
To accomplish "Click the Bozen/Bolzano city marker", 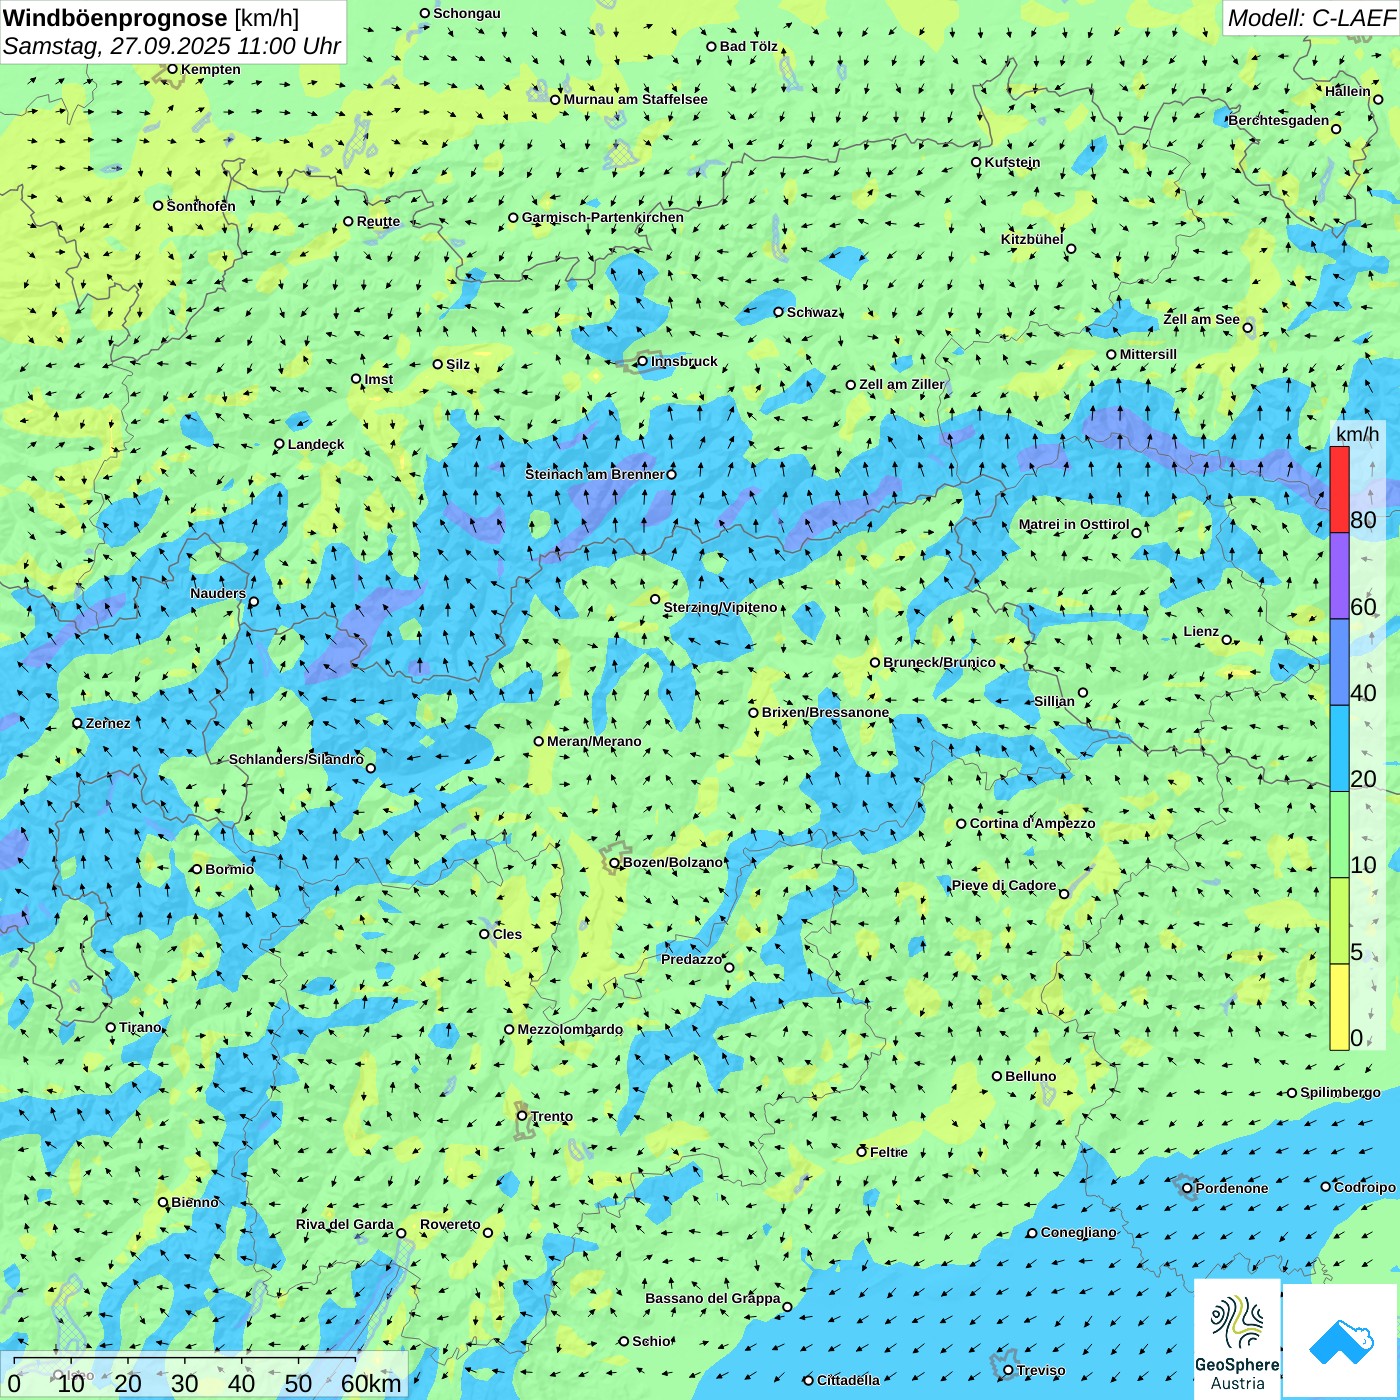I will [x=615, y=862].
